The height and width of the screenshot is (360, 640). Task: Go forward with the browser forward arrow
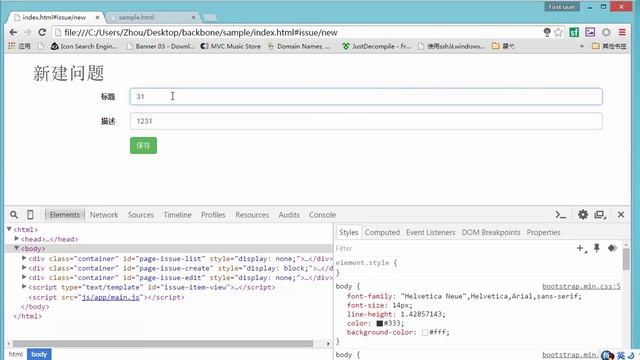[27, 32]
